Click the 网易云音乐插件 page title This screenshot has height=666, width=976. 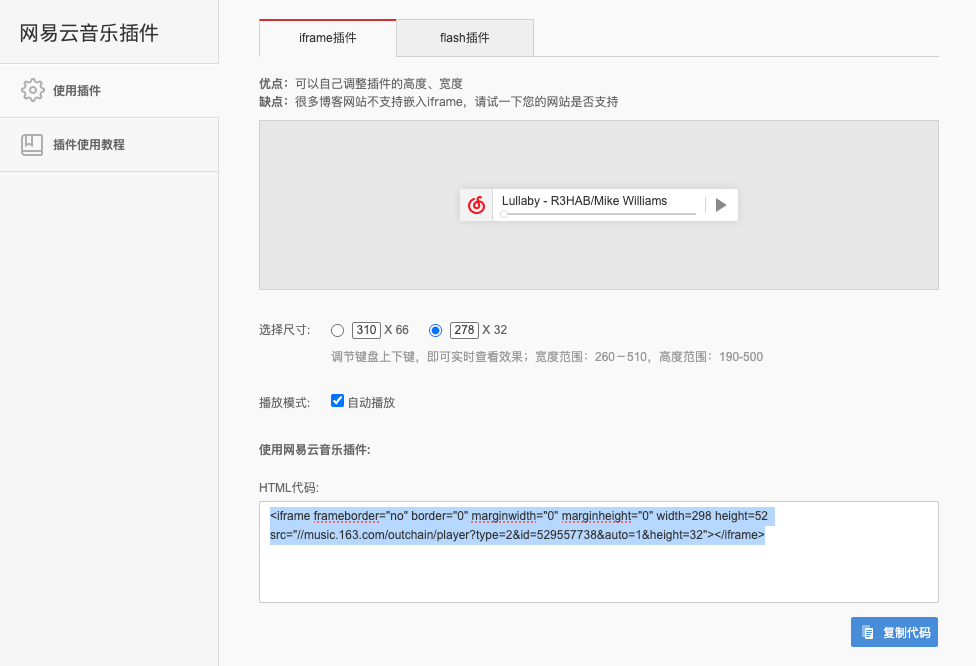[x=89, y=32]
